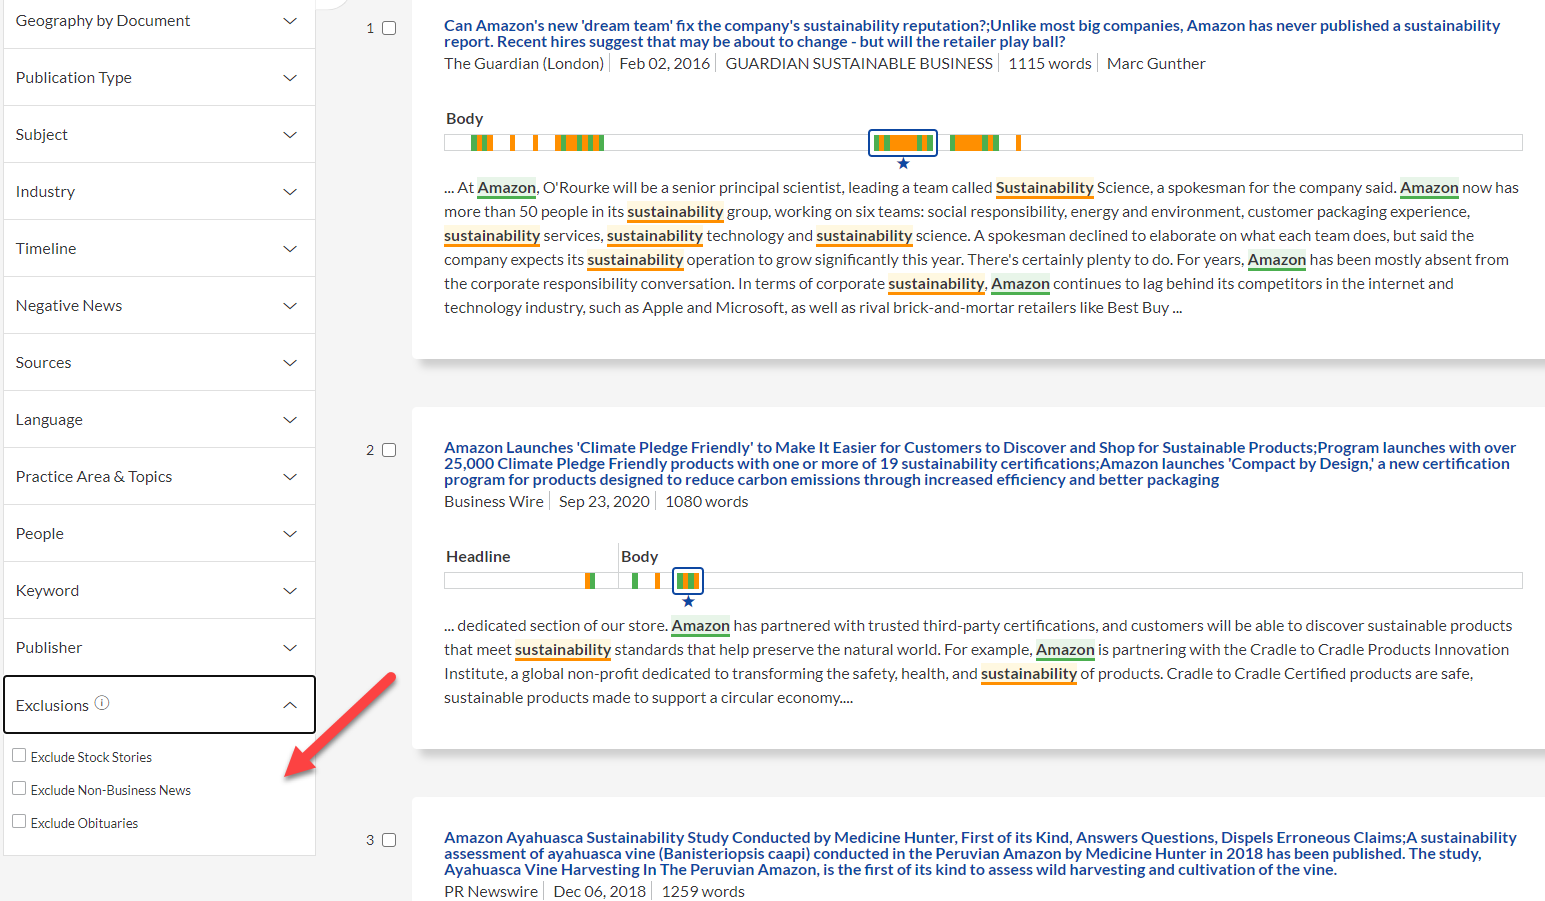Select result 3 checkbox
Image resolution: width=1545 pixels, height=901 pixels.
pyautogui.click(x=389, y=840)
